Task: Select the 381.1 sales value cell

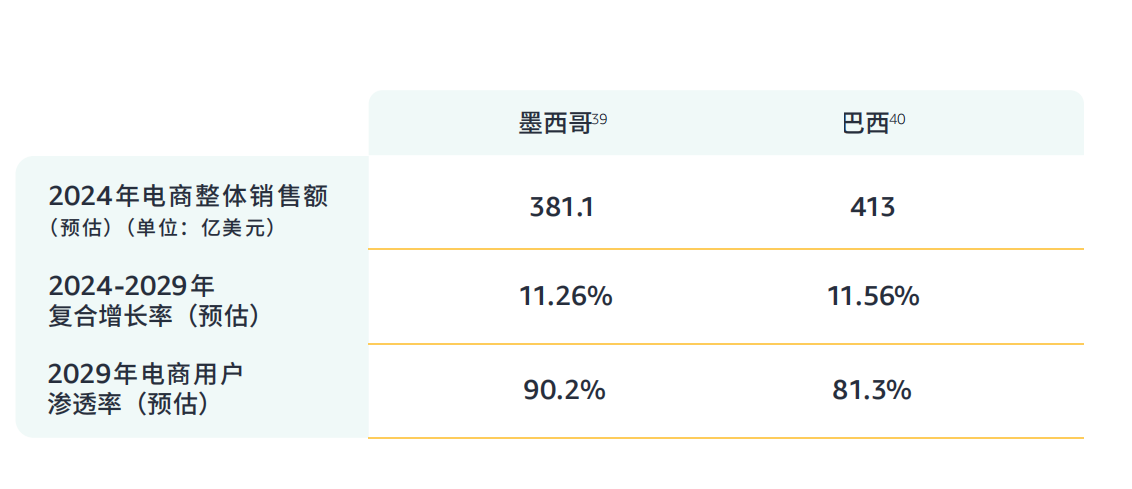Action: [x=565, y=208]
